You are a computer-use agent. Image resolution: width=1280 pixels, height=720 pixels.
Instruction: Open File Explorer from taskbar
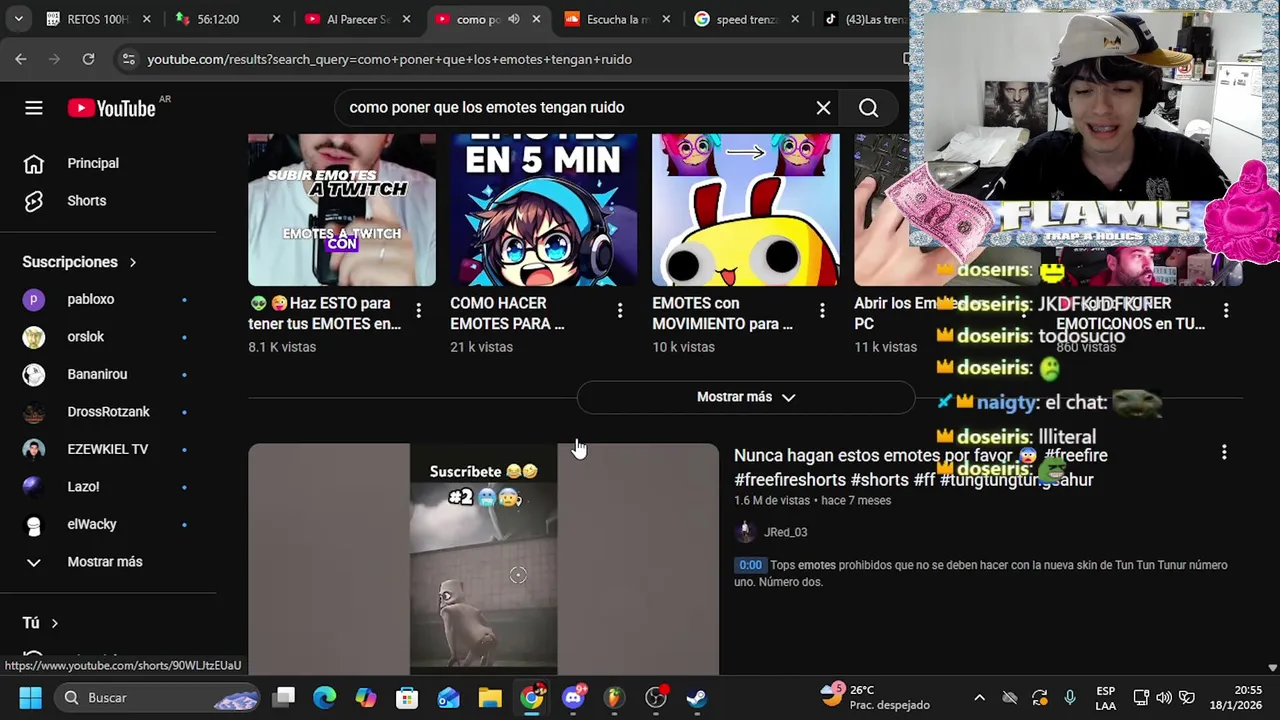(490, 698)
